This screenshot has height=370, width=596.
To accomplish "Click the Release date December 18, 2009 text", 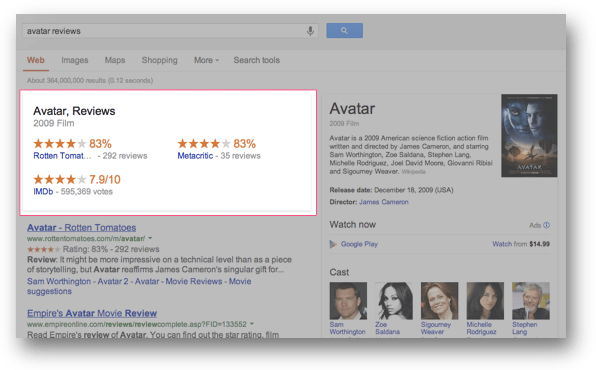I will click(x=392, y=190).
